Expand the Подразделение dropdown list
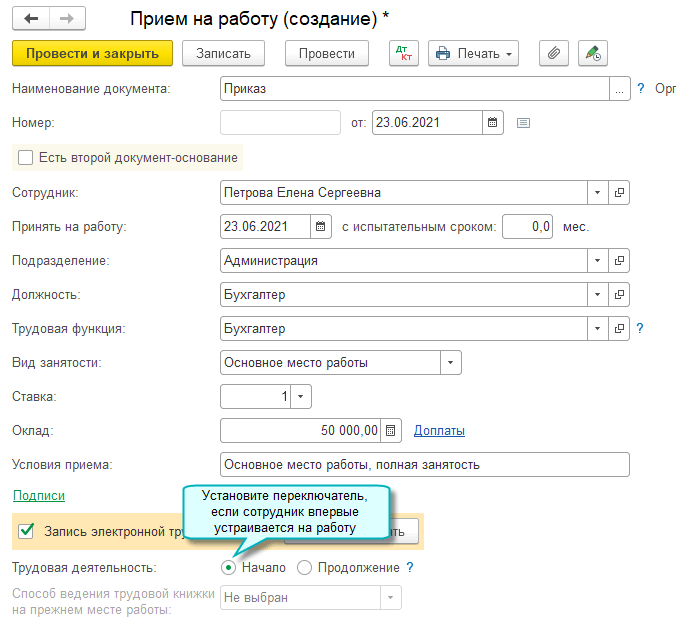 598,260
